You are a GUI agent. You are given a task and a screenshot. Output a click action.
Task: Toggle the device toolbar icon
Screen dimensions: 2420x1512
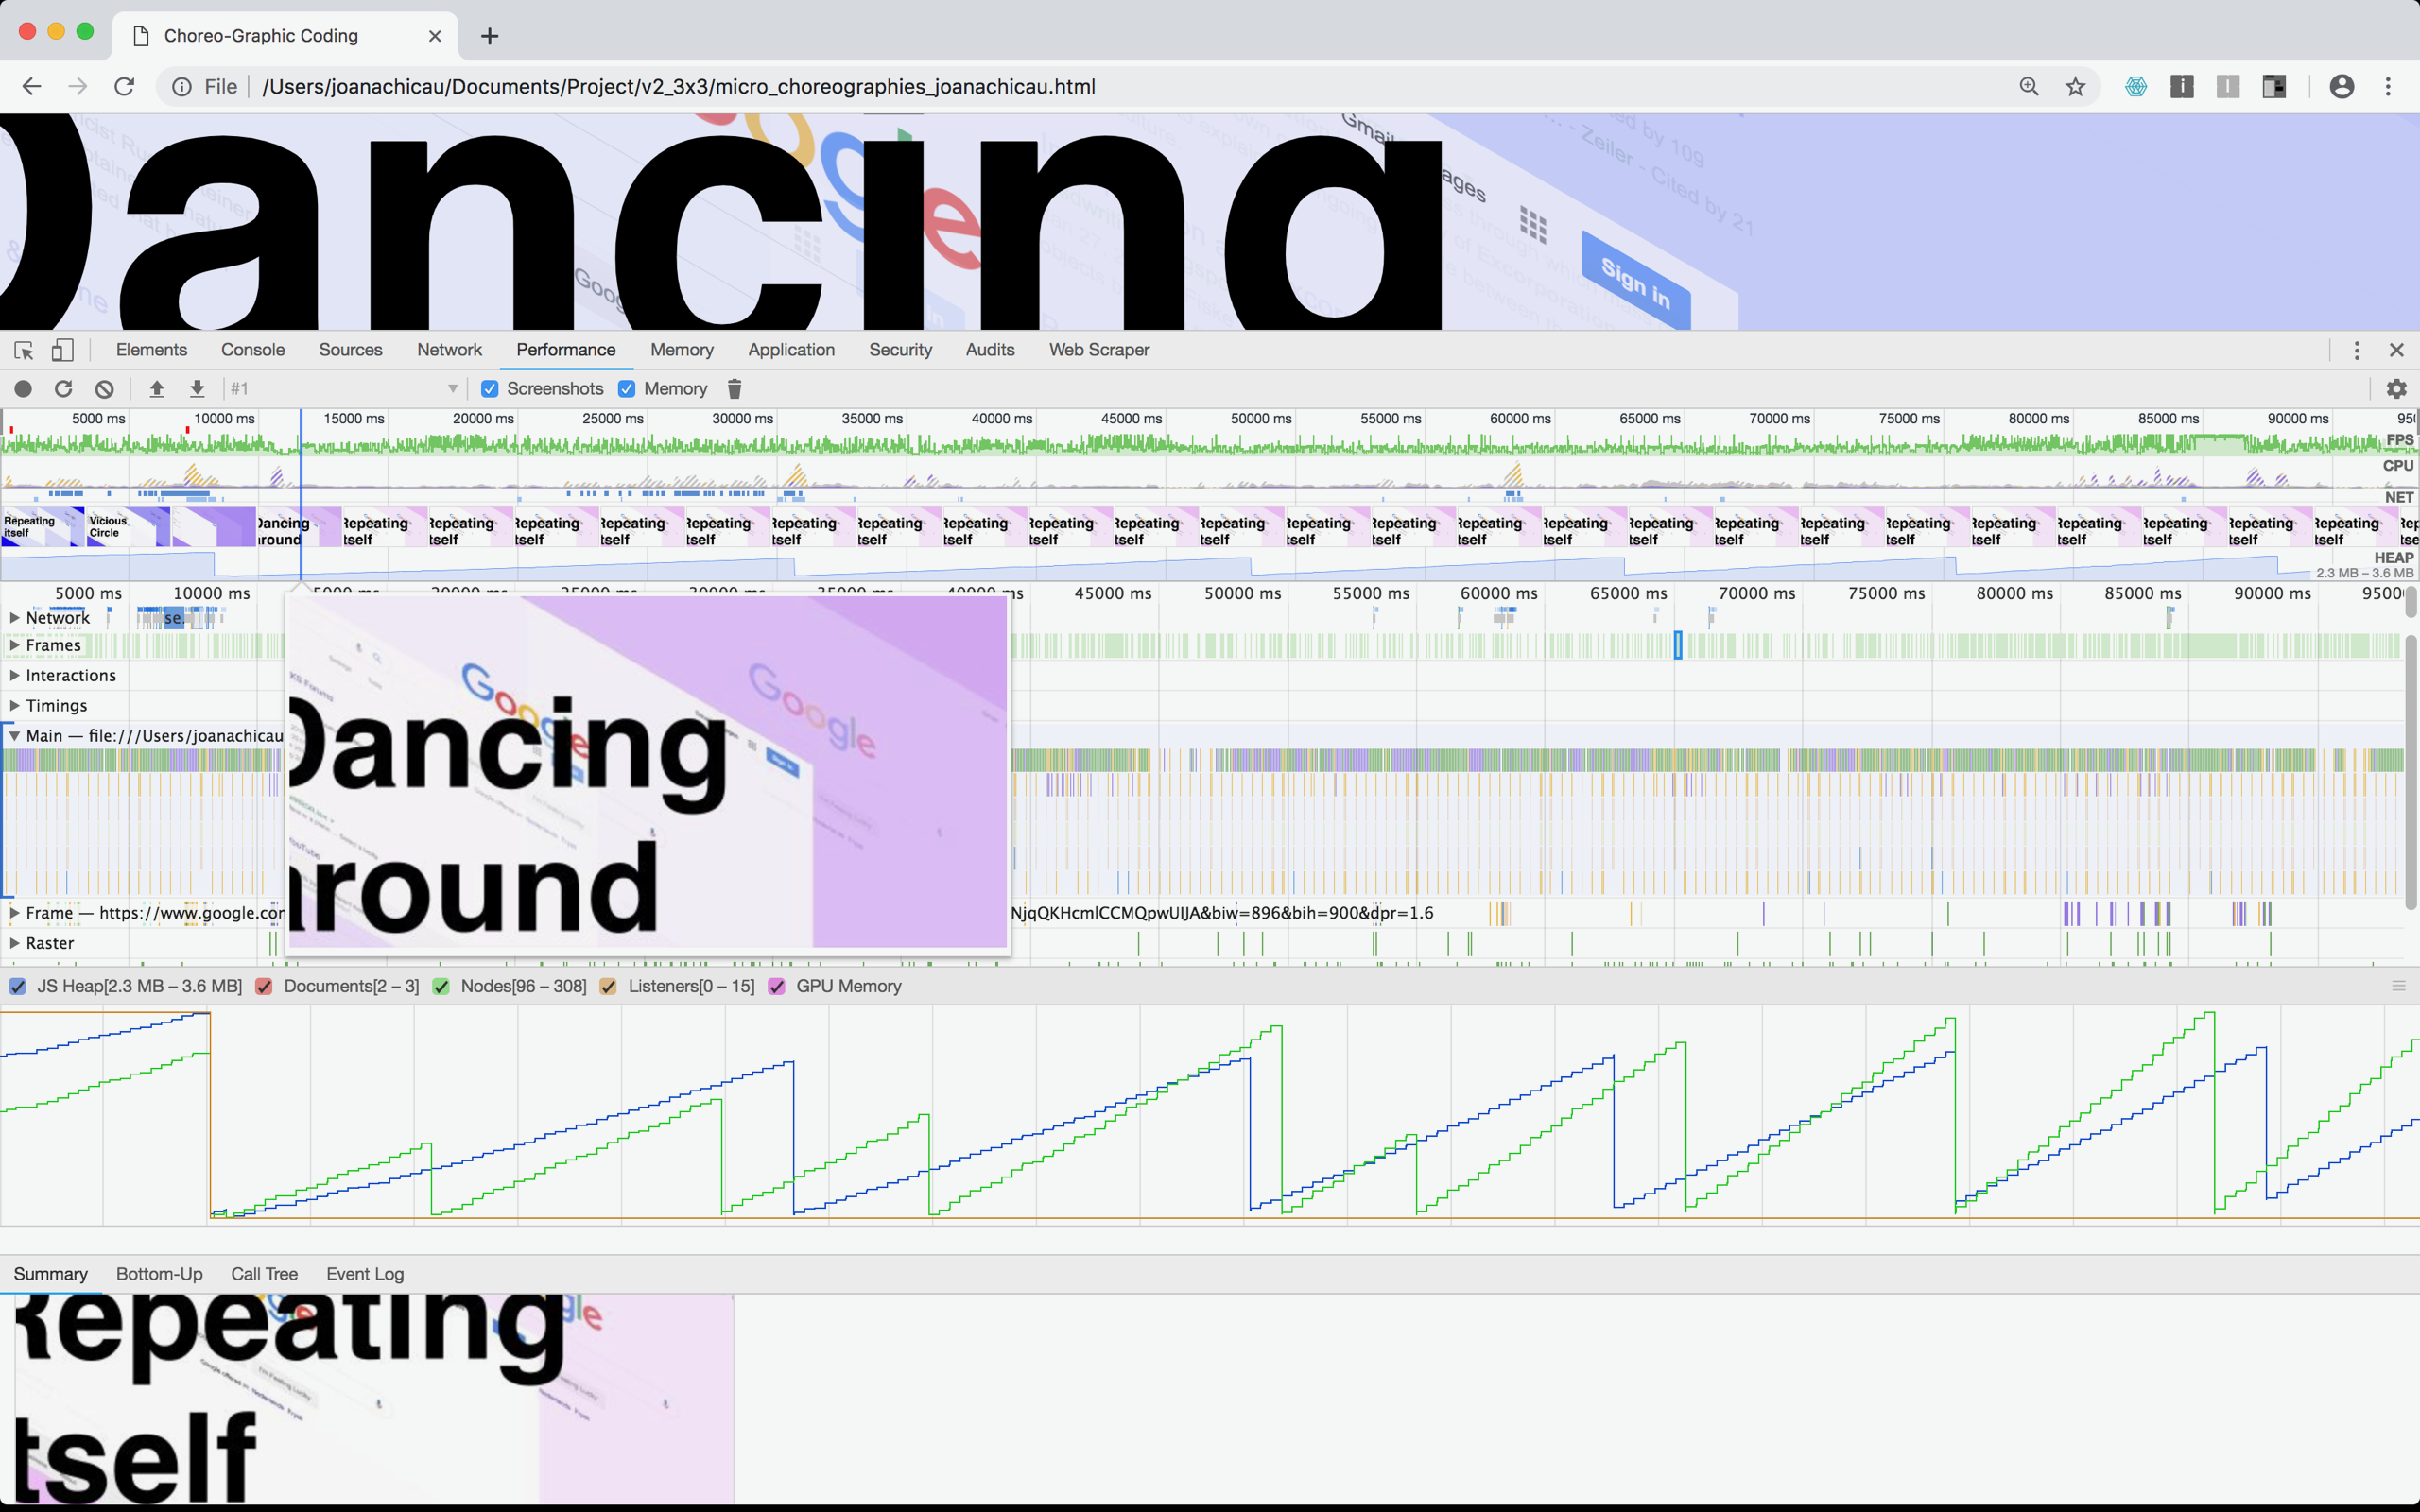click(62, 350)
